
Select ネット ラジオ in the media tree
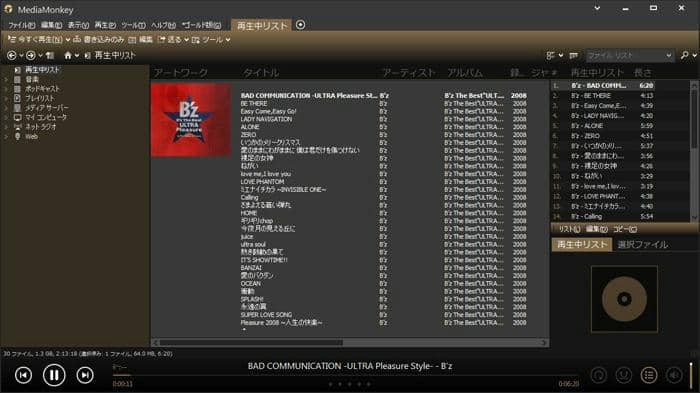41,127
